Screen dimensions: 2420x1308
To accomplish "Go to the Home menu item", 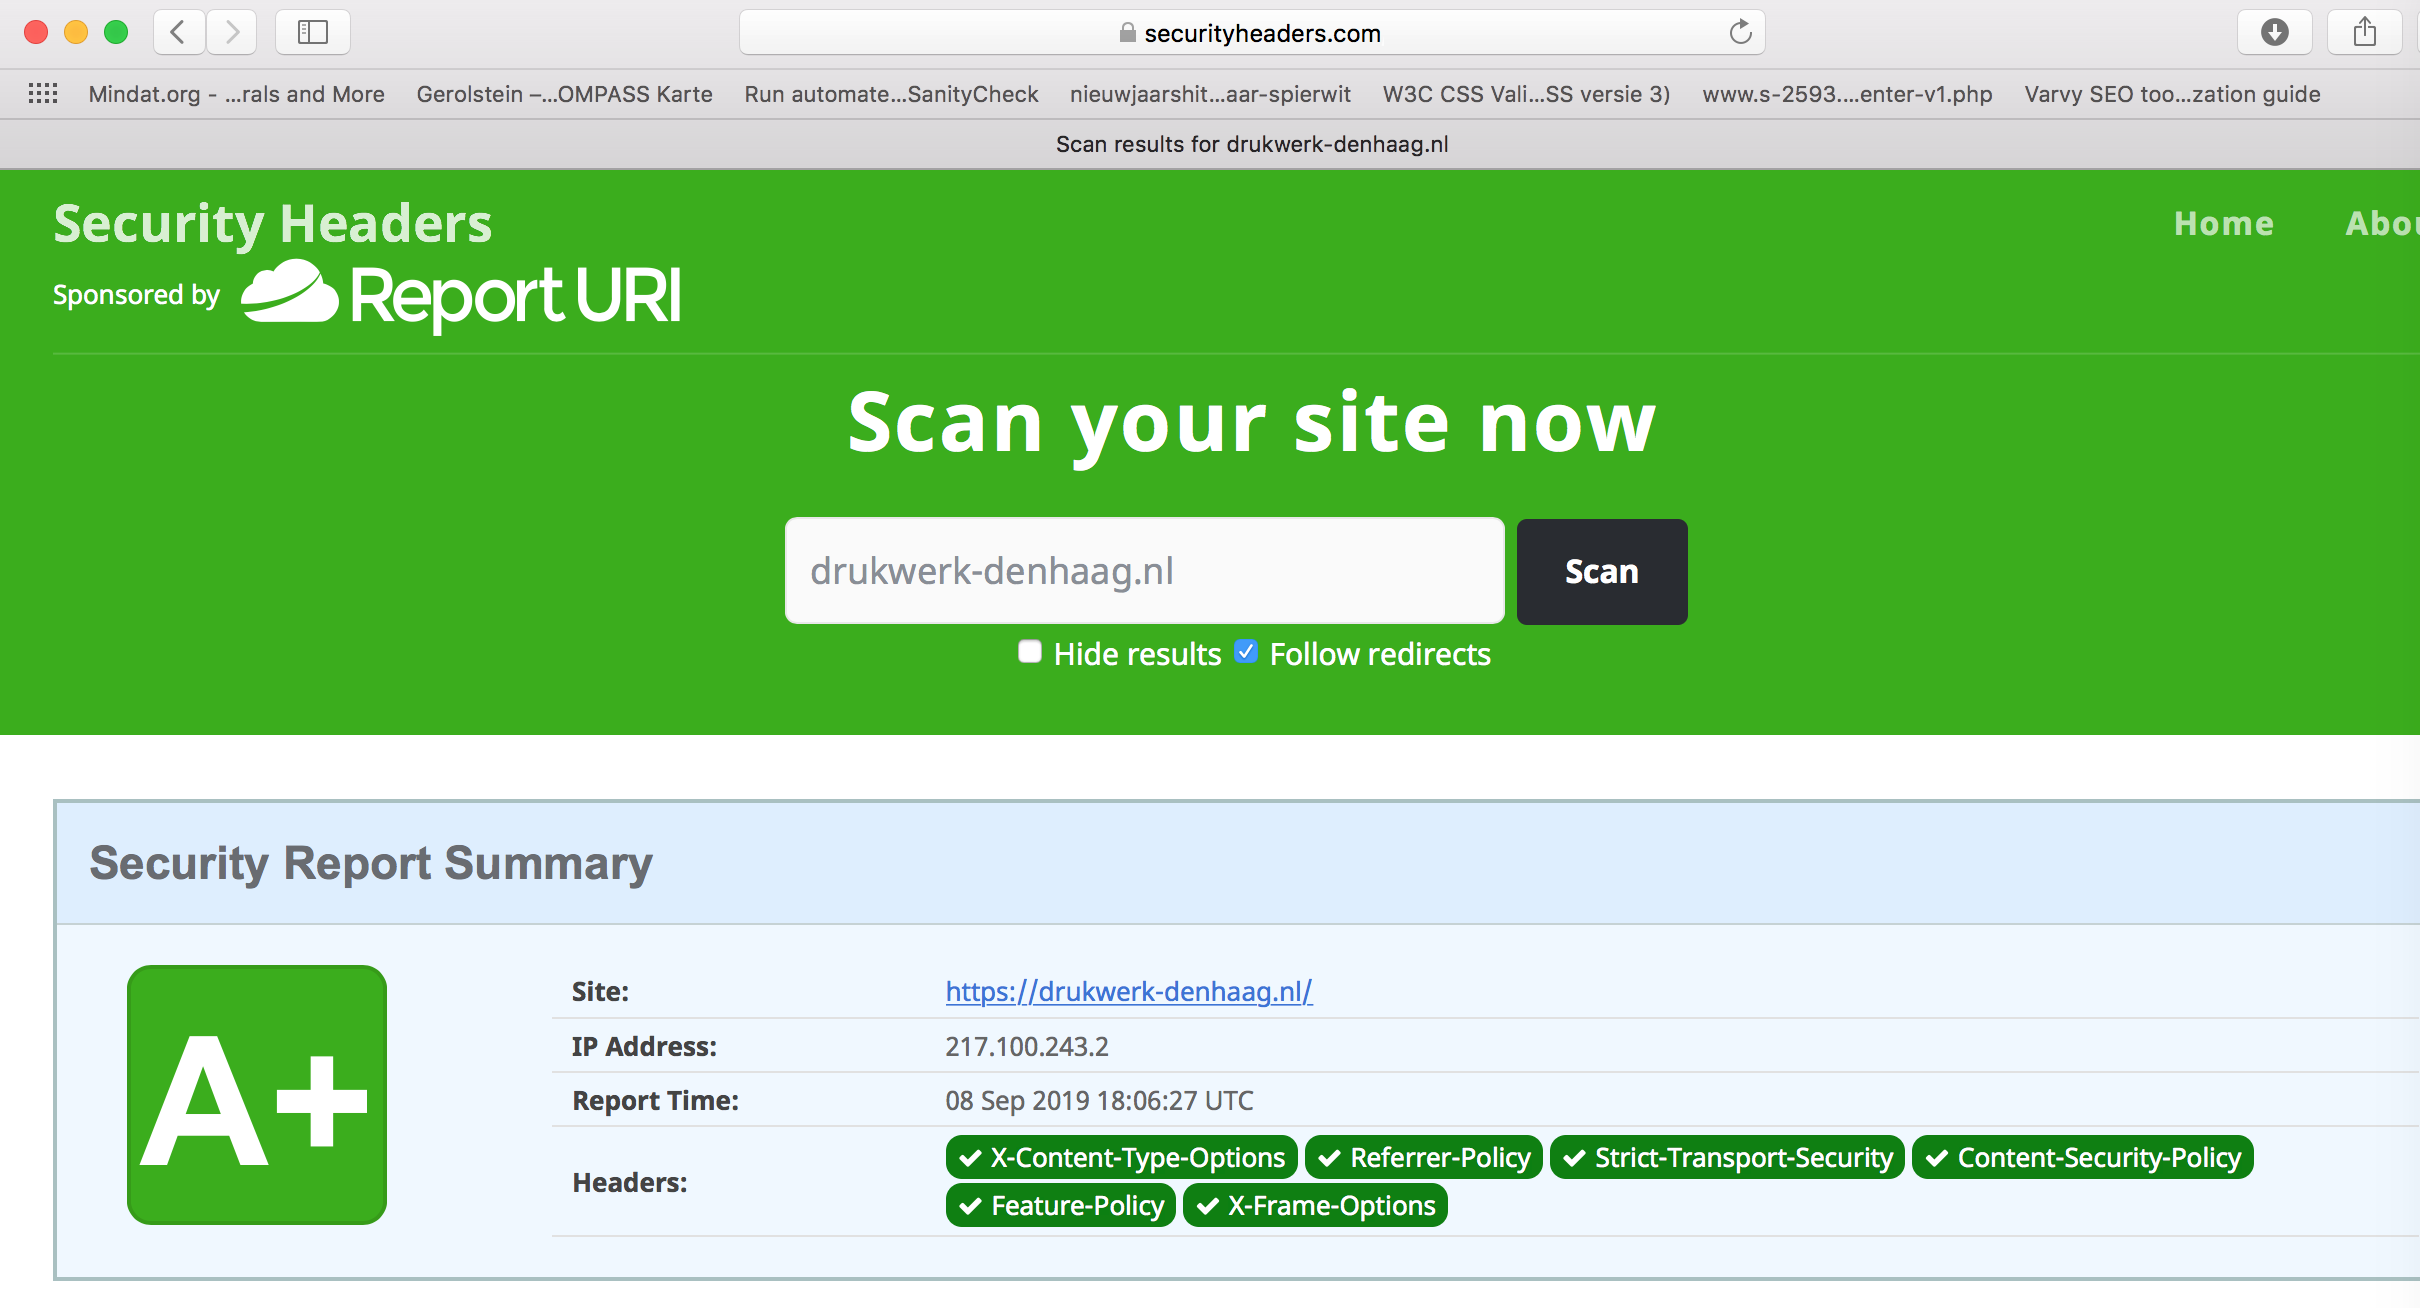I will tap(2223, 223).
